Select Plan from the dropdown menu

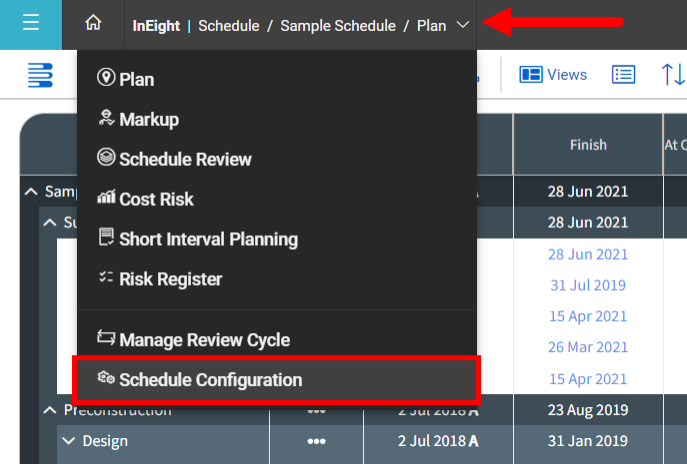(136, 79)
